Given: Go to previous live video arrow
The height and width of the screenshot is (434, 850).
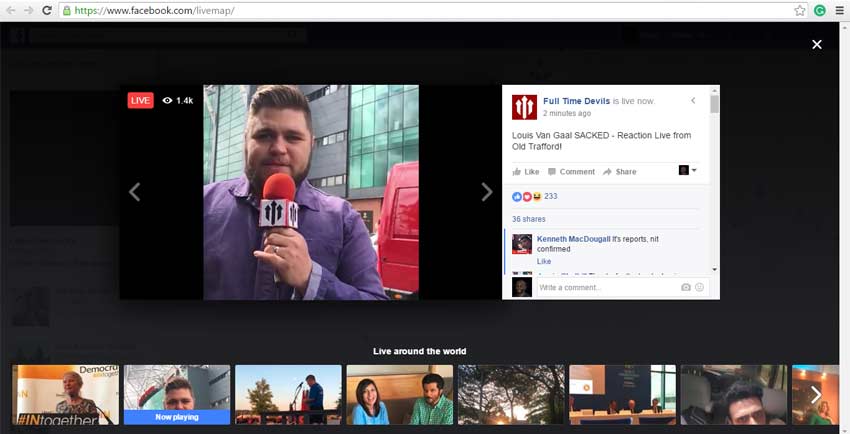Looking at the screenshot, I should [134, 192].
